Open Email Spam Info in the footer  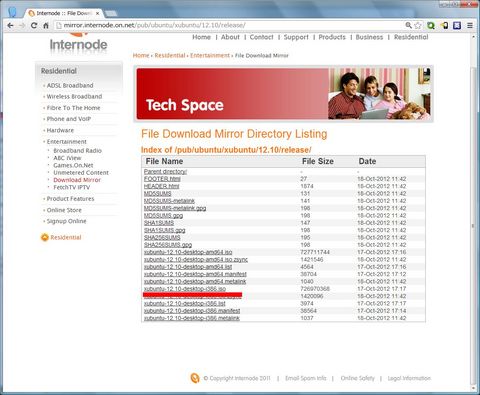pos(306,378)
